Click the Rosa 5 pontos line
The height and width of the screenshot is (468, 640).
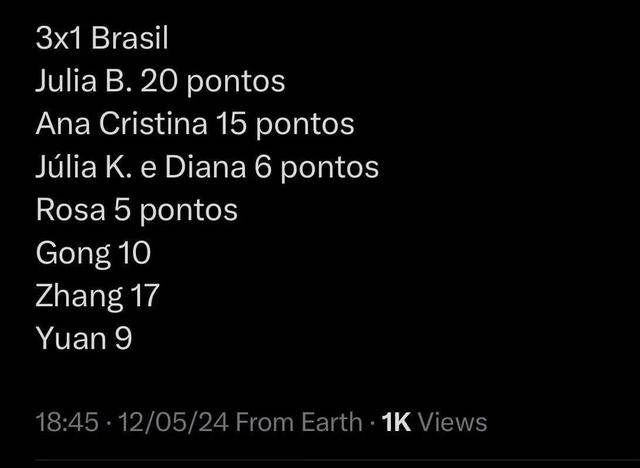coord(136,211)
